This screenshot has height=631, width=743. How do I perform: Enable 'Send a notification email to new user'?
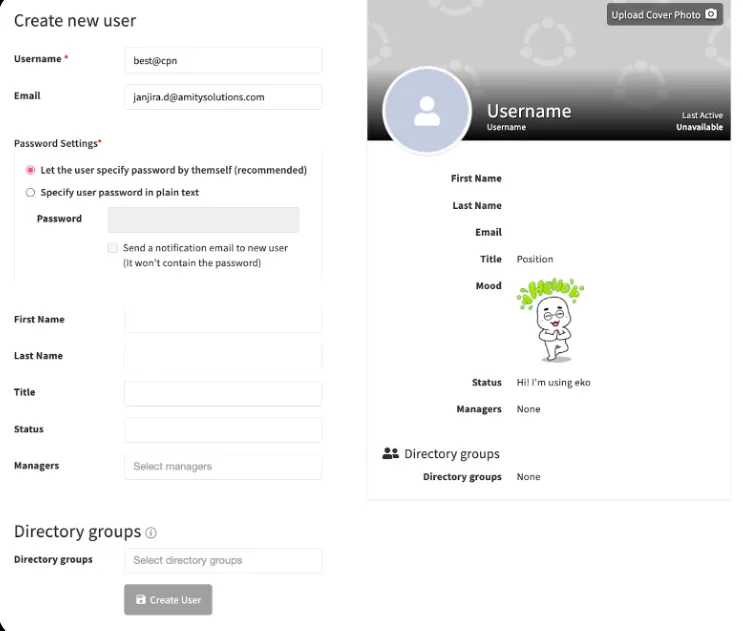click(x=112, y=248)
